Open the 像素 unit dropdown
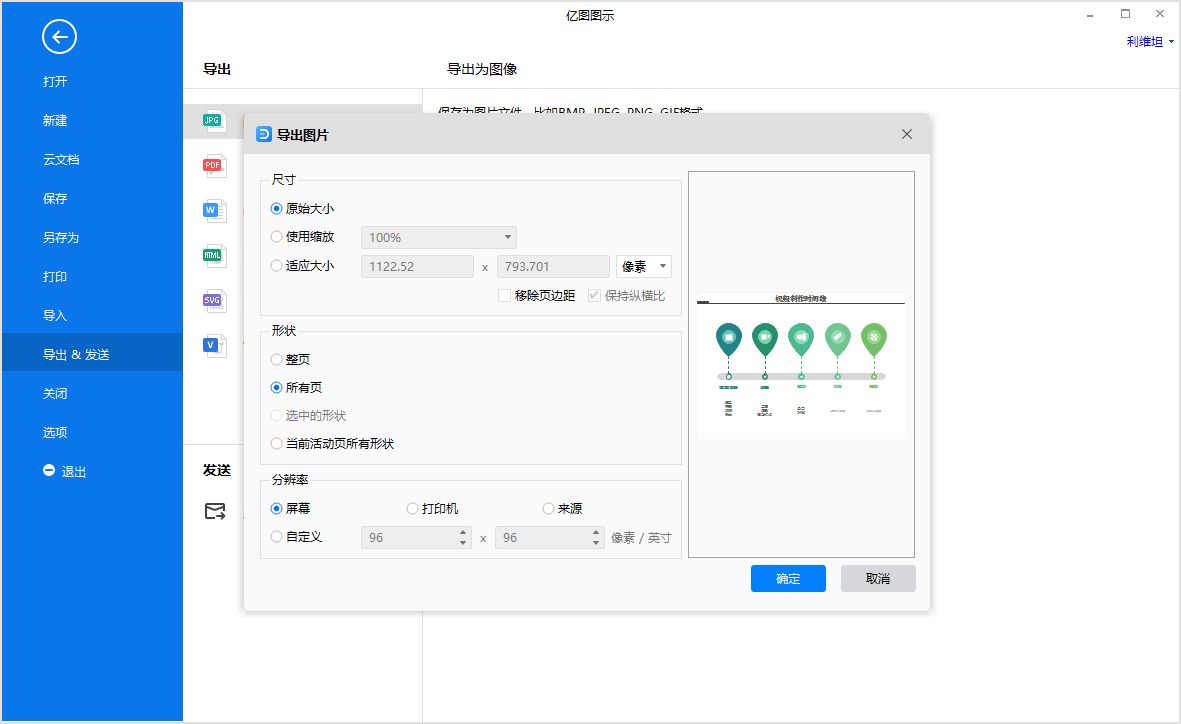 [643, 266]
